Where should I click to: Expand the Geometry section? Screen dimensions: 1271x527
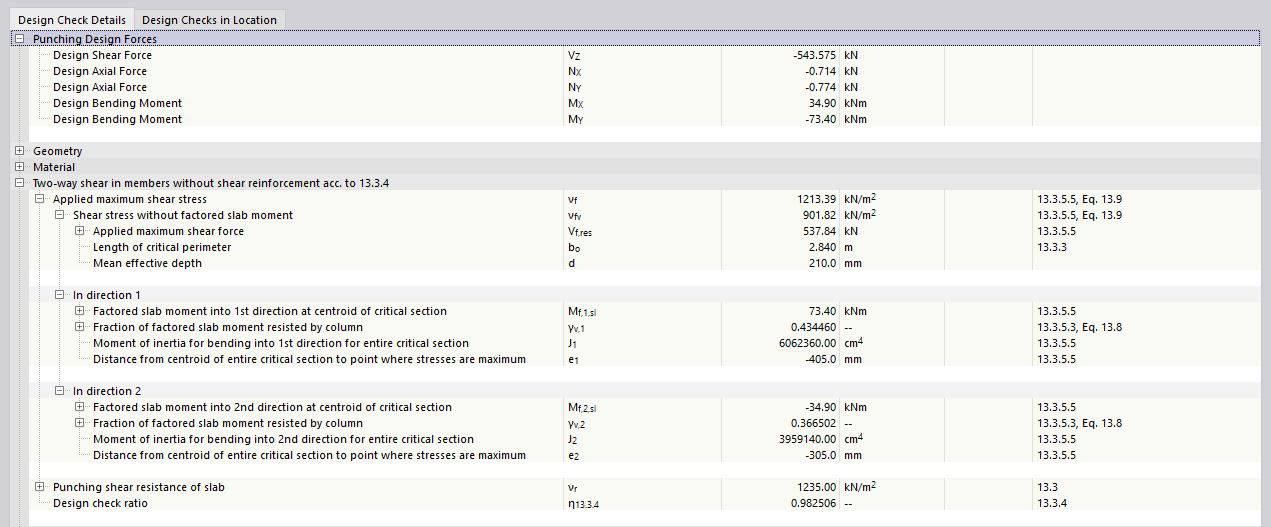point(19,151)
